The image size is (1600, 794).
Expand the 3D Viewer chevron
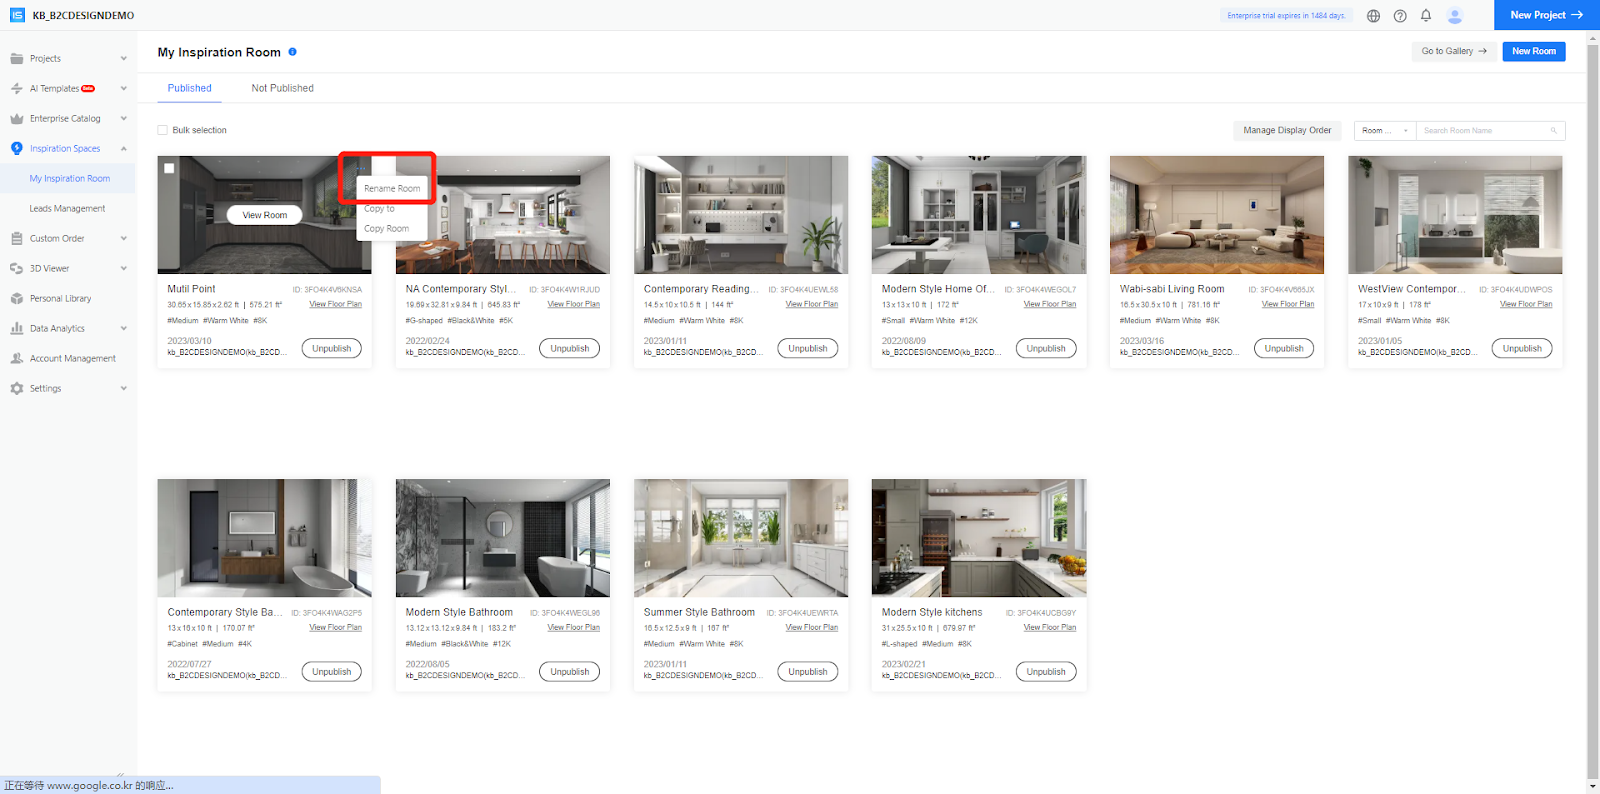124,269
